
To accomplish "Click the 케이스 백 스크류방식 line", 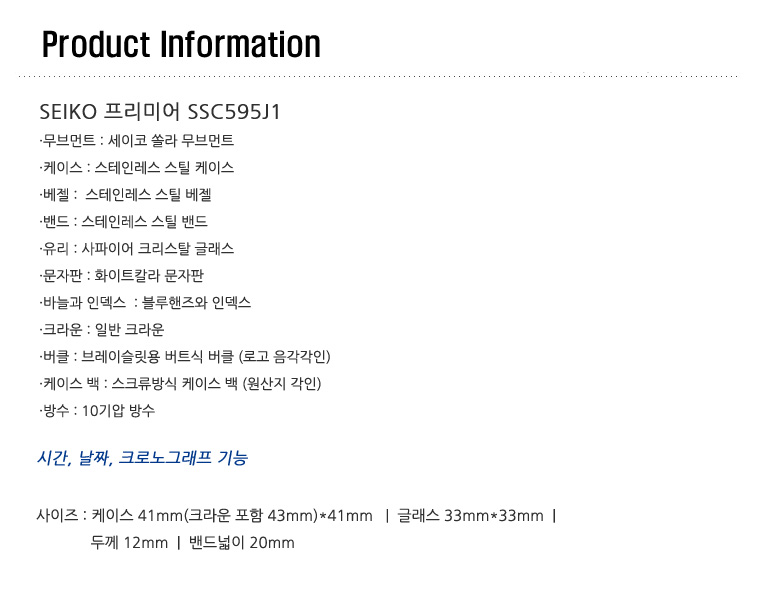I will click(x=180, y=384).
